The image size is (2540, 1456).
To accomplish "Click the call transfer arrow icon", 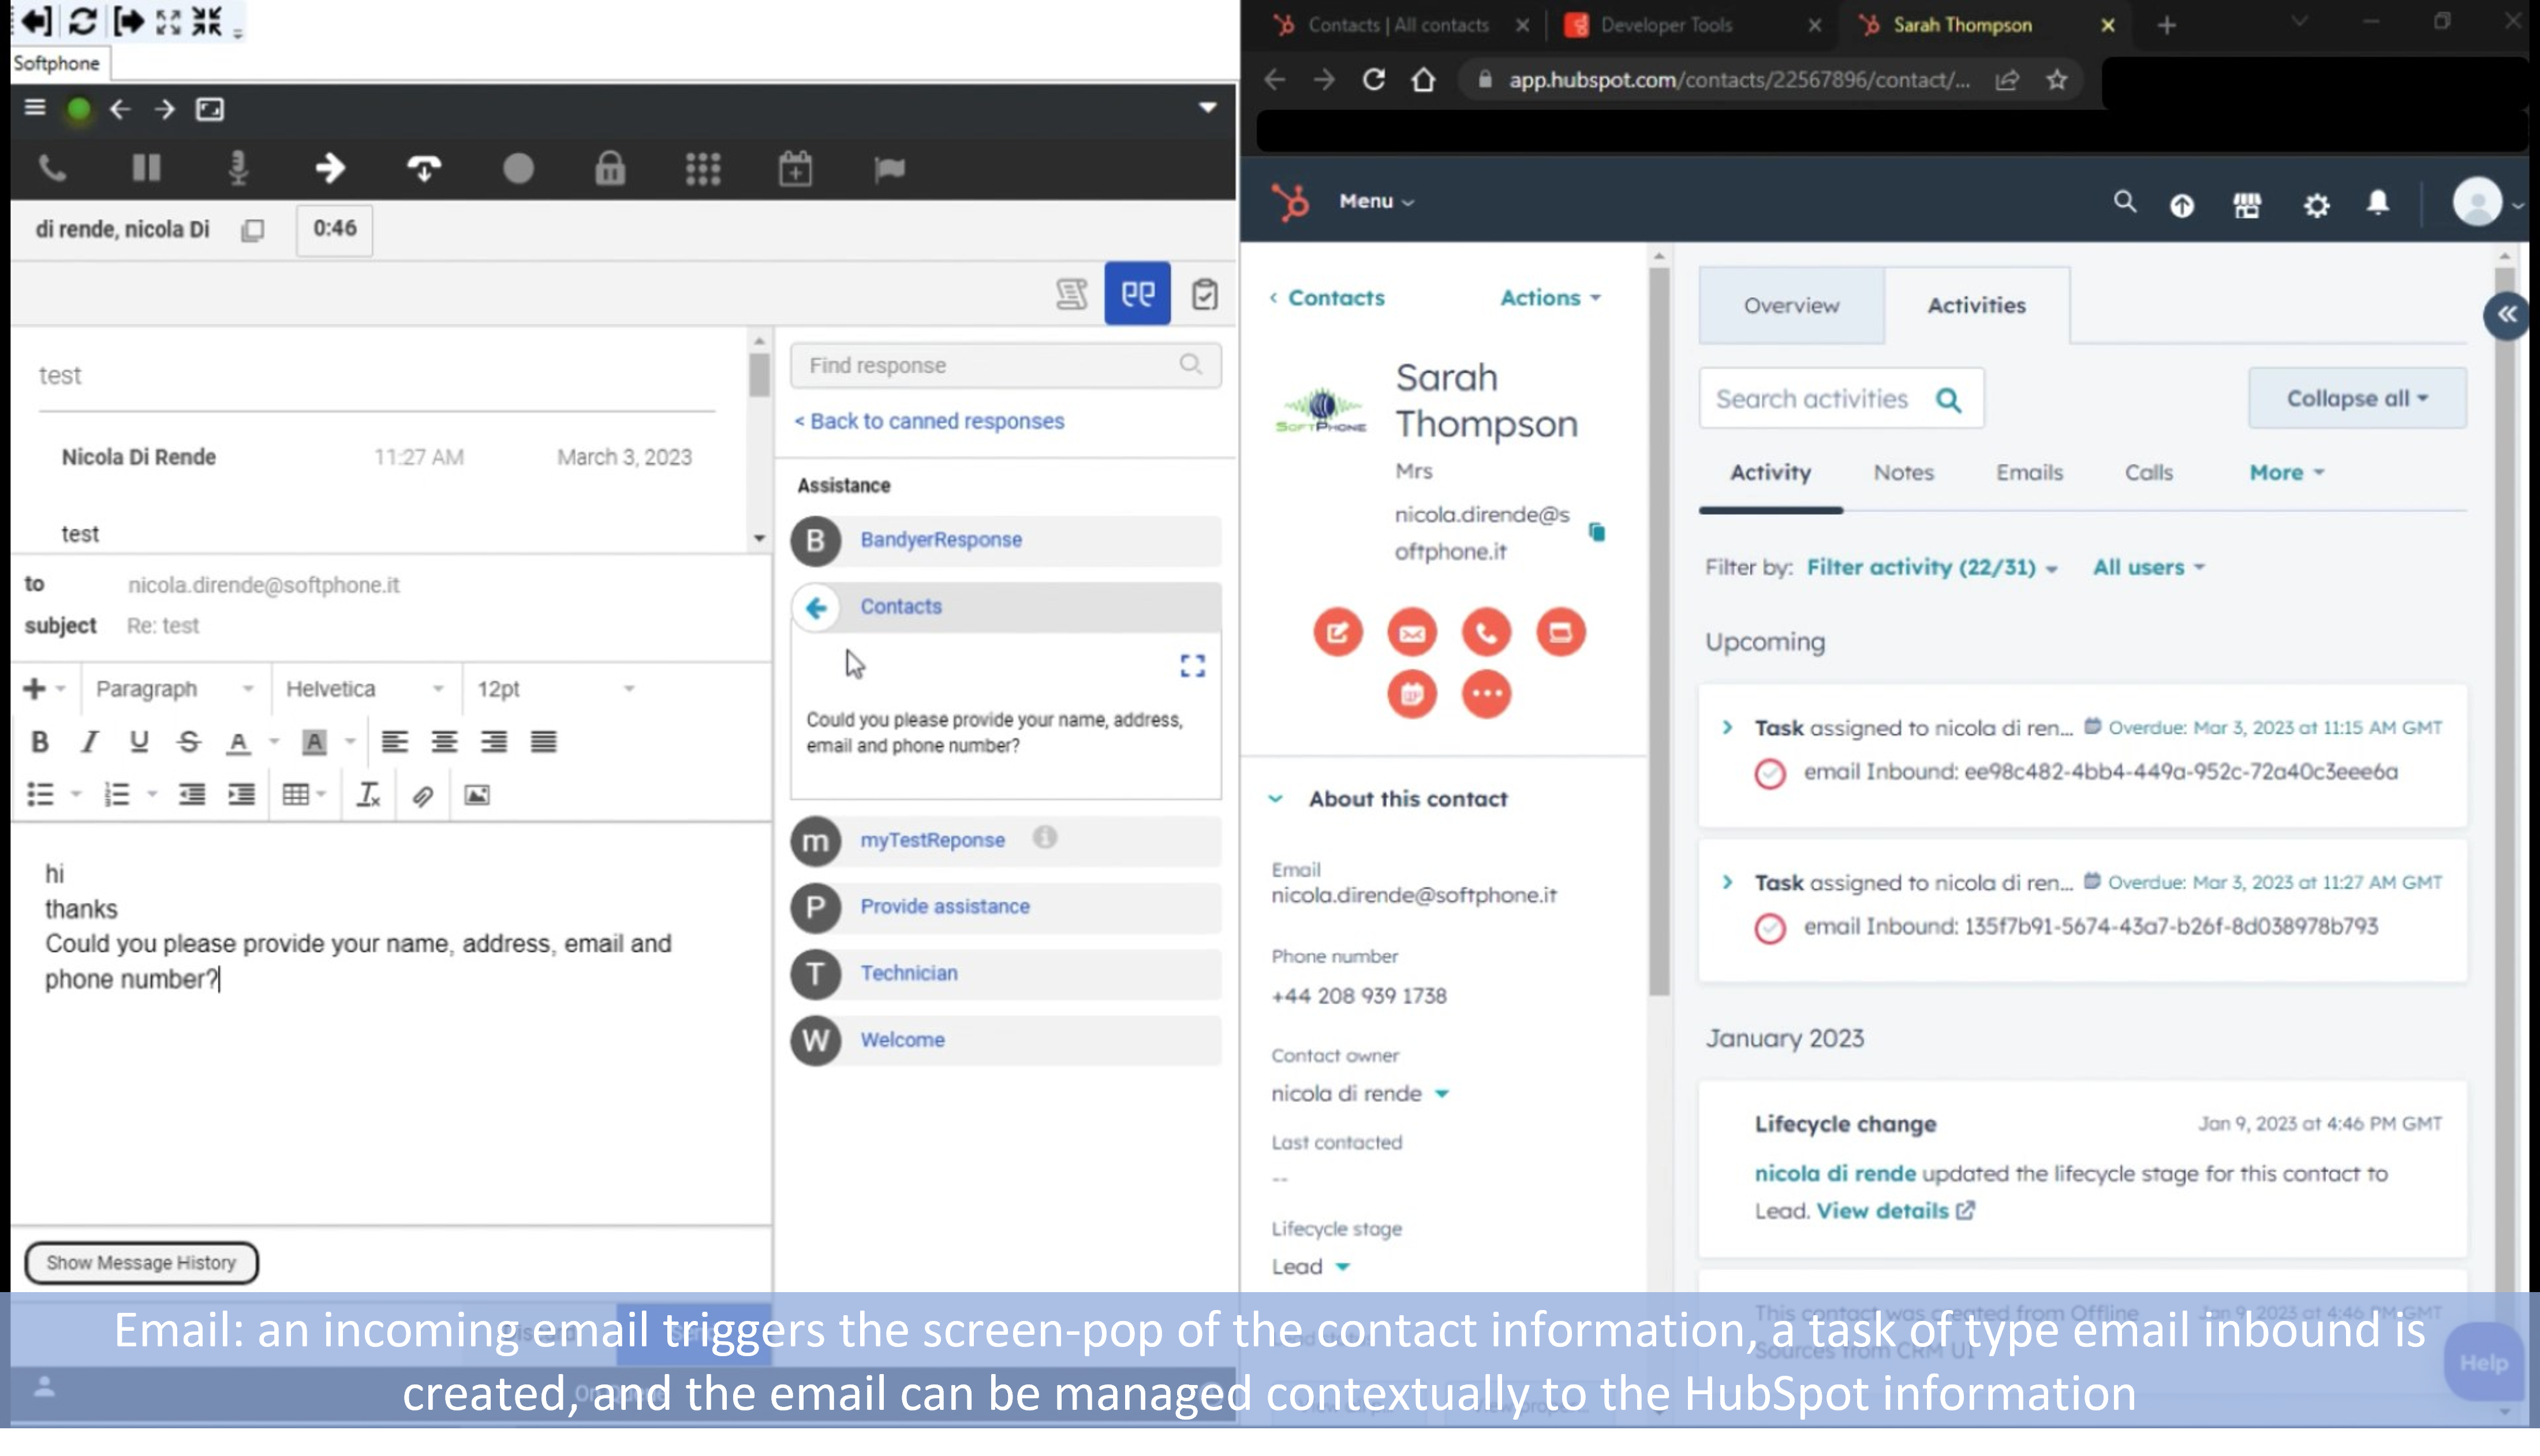I will pyautogui.click(x=330, y=168).
